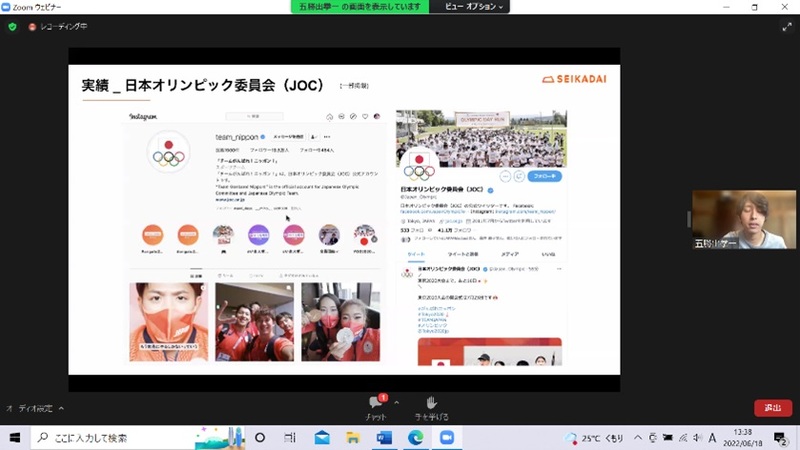Open the Wi-Fi network tray icon
The width and height of the screenshot is (800, 450).
tap(683, 438)
